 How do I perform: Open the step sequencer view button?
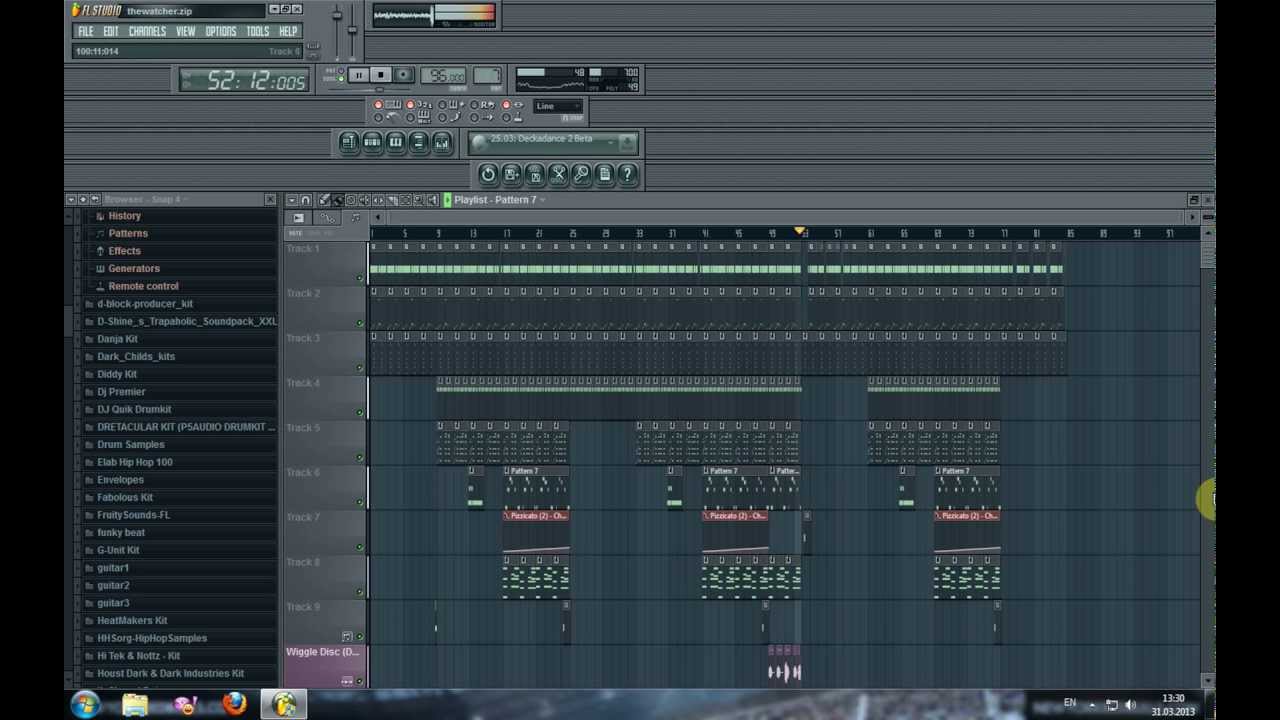tap(372, 142)
